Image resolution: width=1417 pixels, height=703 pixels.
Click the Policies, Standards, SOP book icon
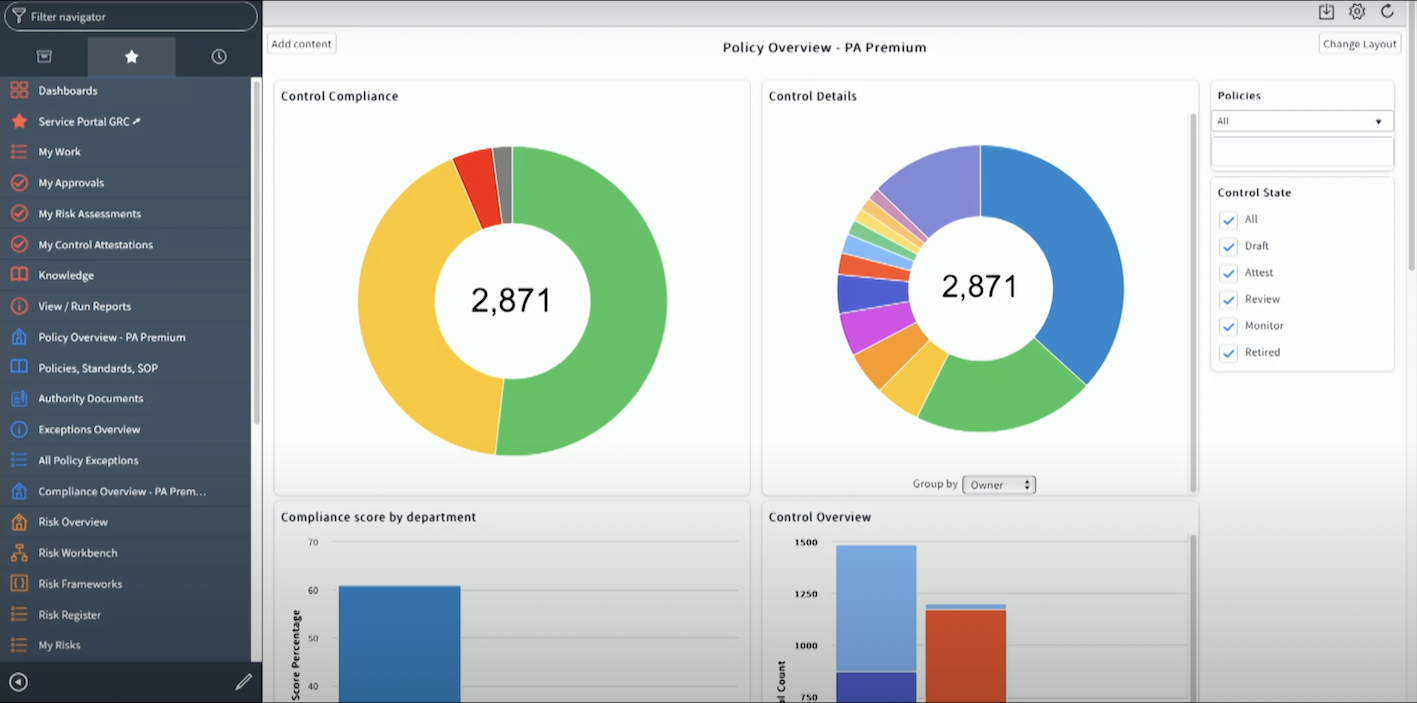click(x=19, y=368)
